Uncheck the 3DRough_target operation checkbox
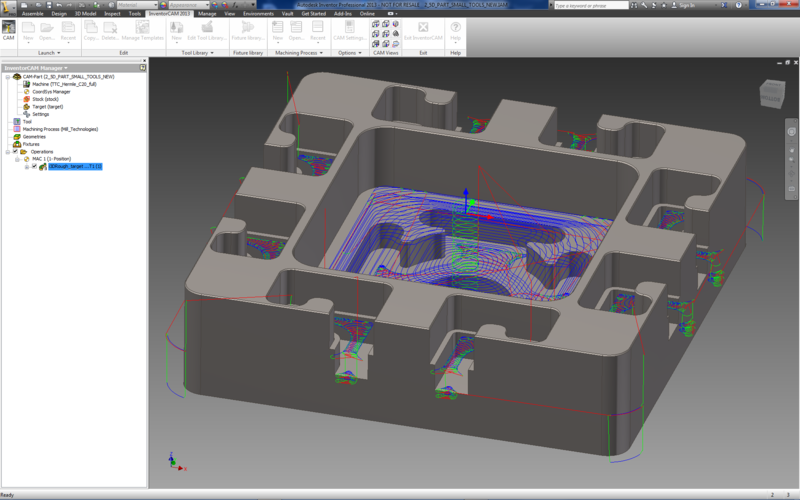 point(34,166)
